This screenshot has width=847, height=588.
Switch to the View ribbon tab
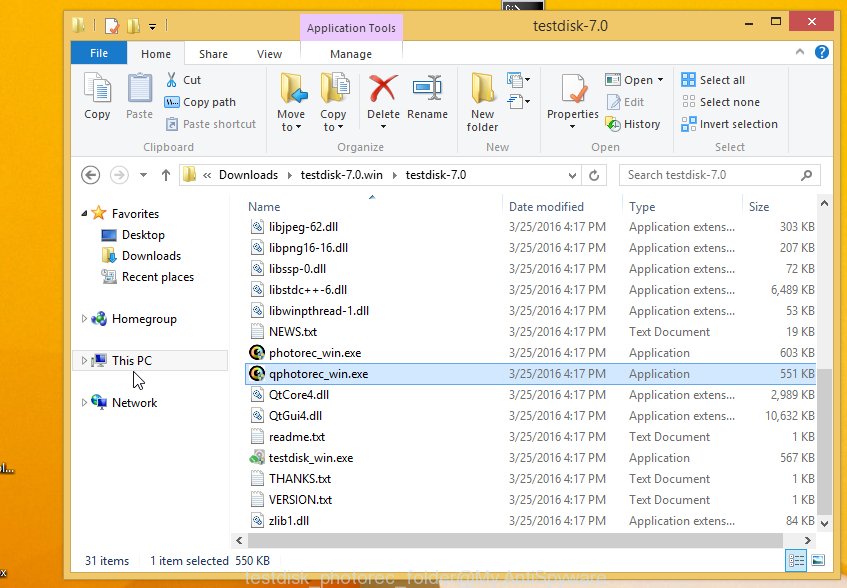pyautogui.click(x=269, y=54)
